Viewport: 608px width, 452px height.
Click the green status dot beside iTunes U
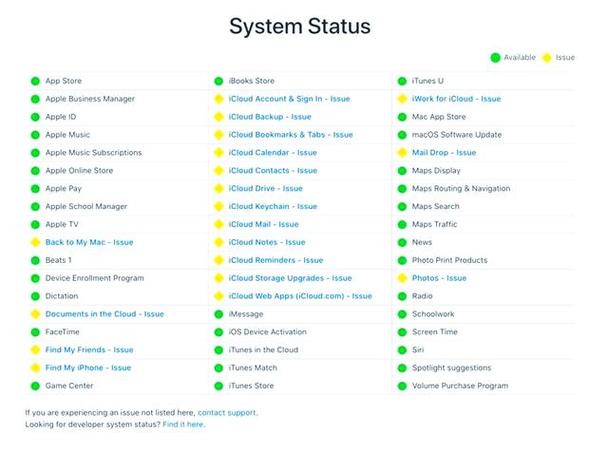pos(402,81)
